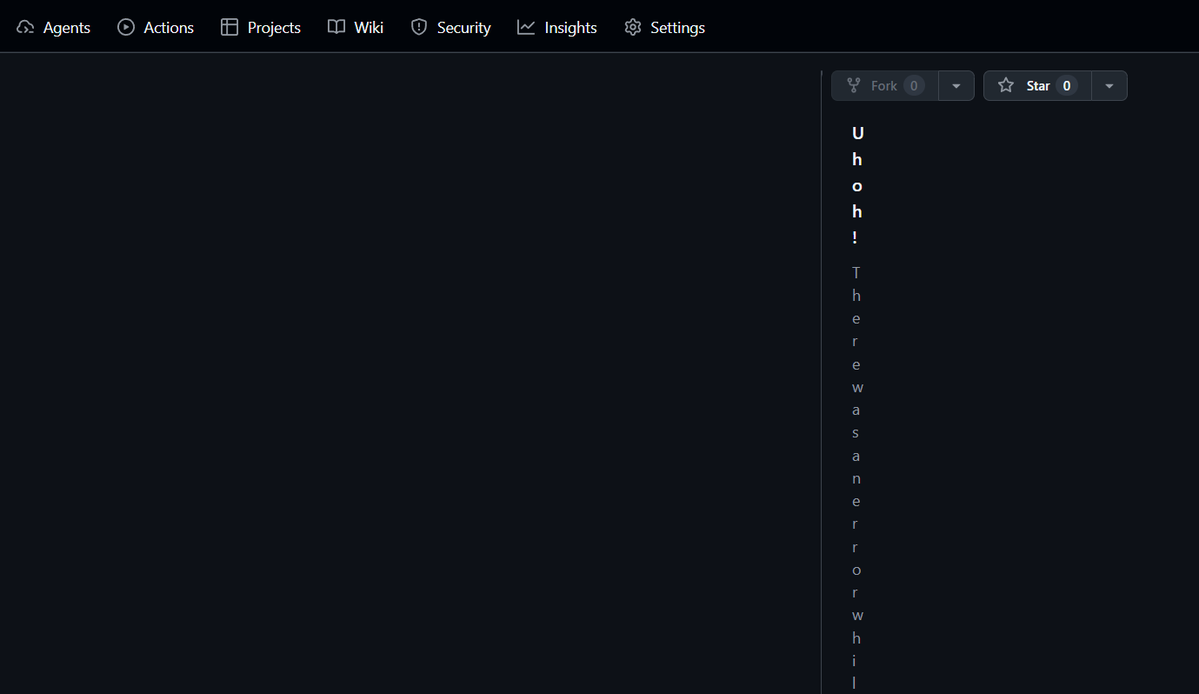Open the Star options dropdown arrow

[1109, 85]
